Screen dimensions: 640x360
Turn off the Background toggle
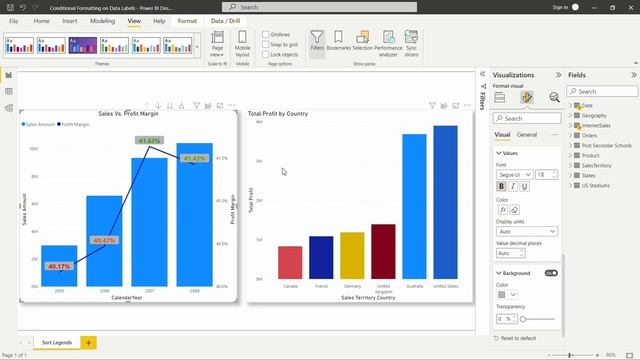click(551, 273)
